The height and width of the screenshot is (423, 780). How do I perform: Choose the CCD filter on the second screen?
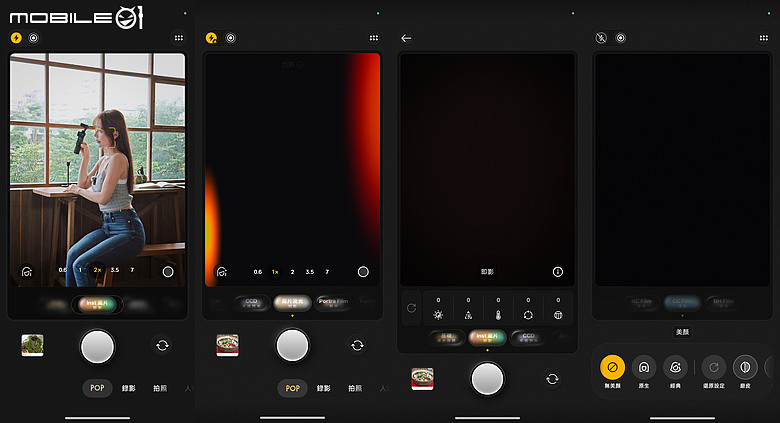tap(252, 303)
